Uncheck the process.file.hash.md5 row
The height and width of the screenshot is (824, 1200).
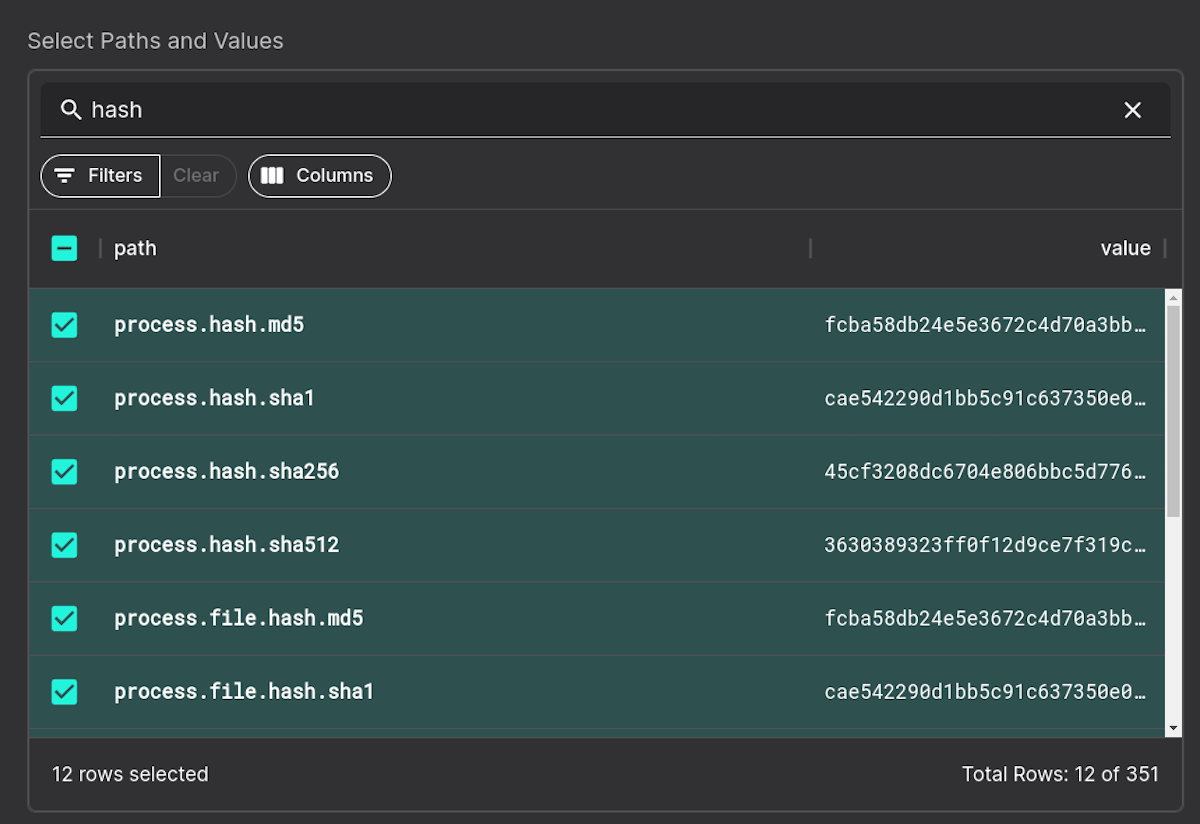(x=64, y=618)
